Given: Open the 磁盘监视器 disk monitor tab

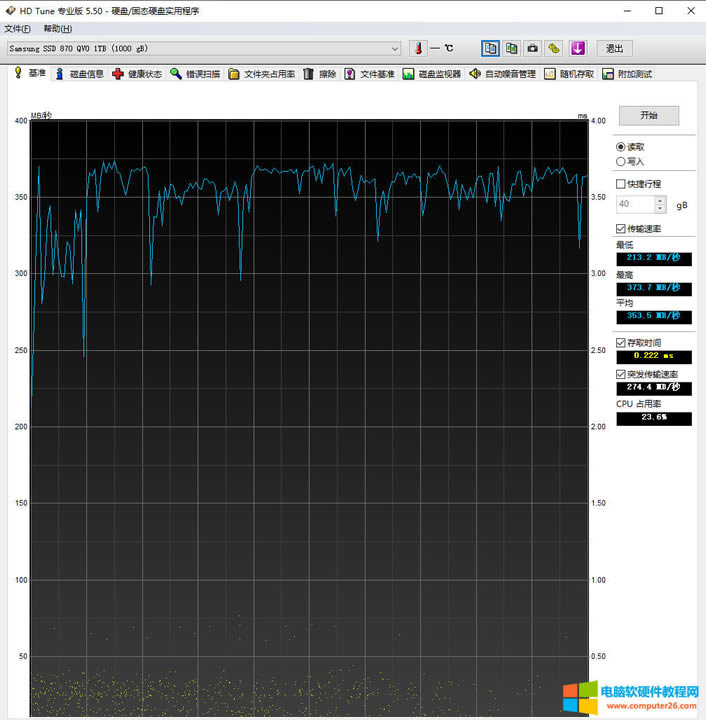Looking at the screenshot, I should (x=432, y=74).
